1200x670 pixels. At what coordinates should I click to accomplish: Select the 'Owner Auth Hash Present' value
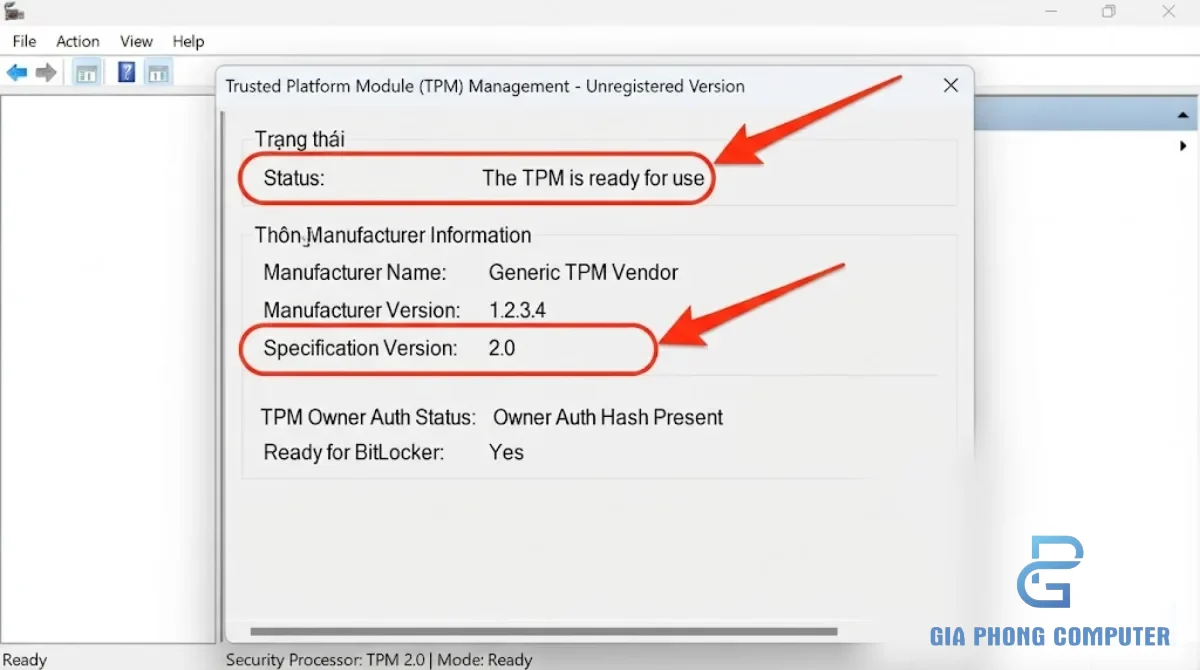[608, 417]
